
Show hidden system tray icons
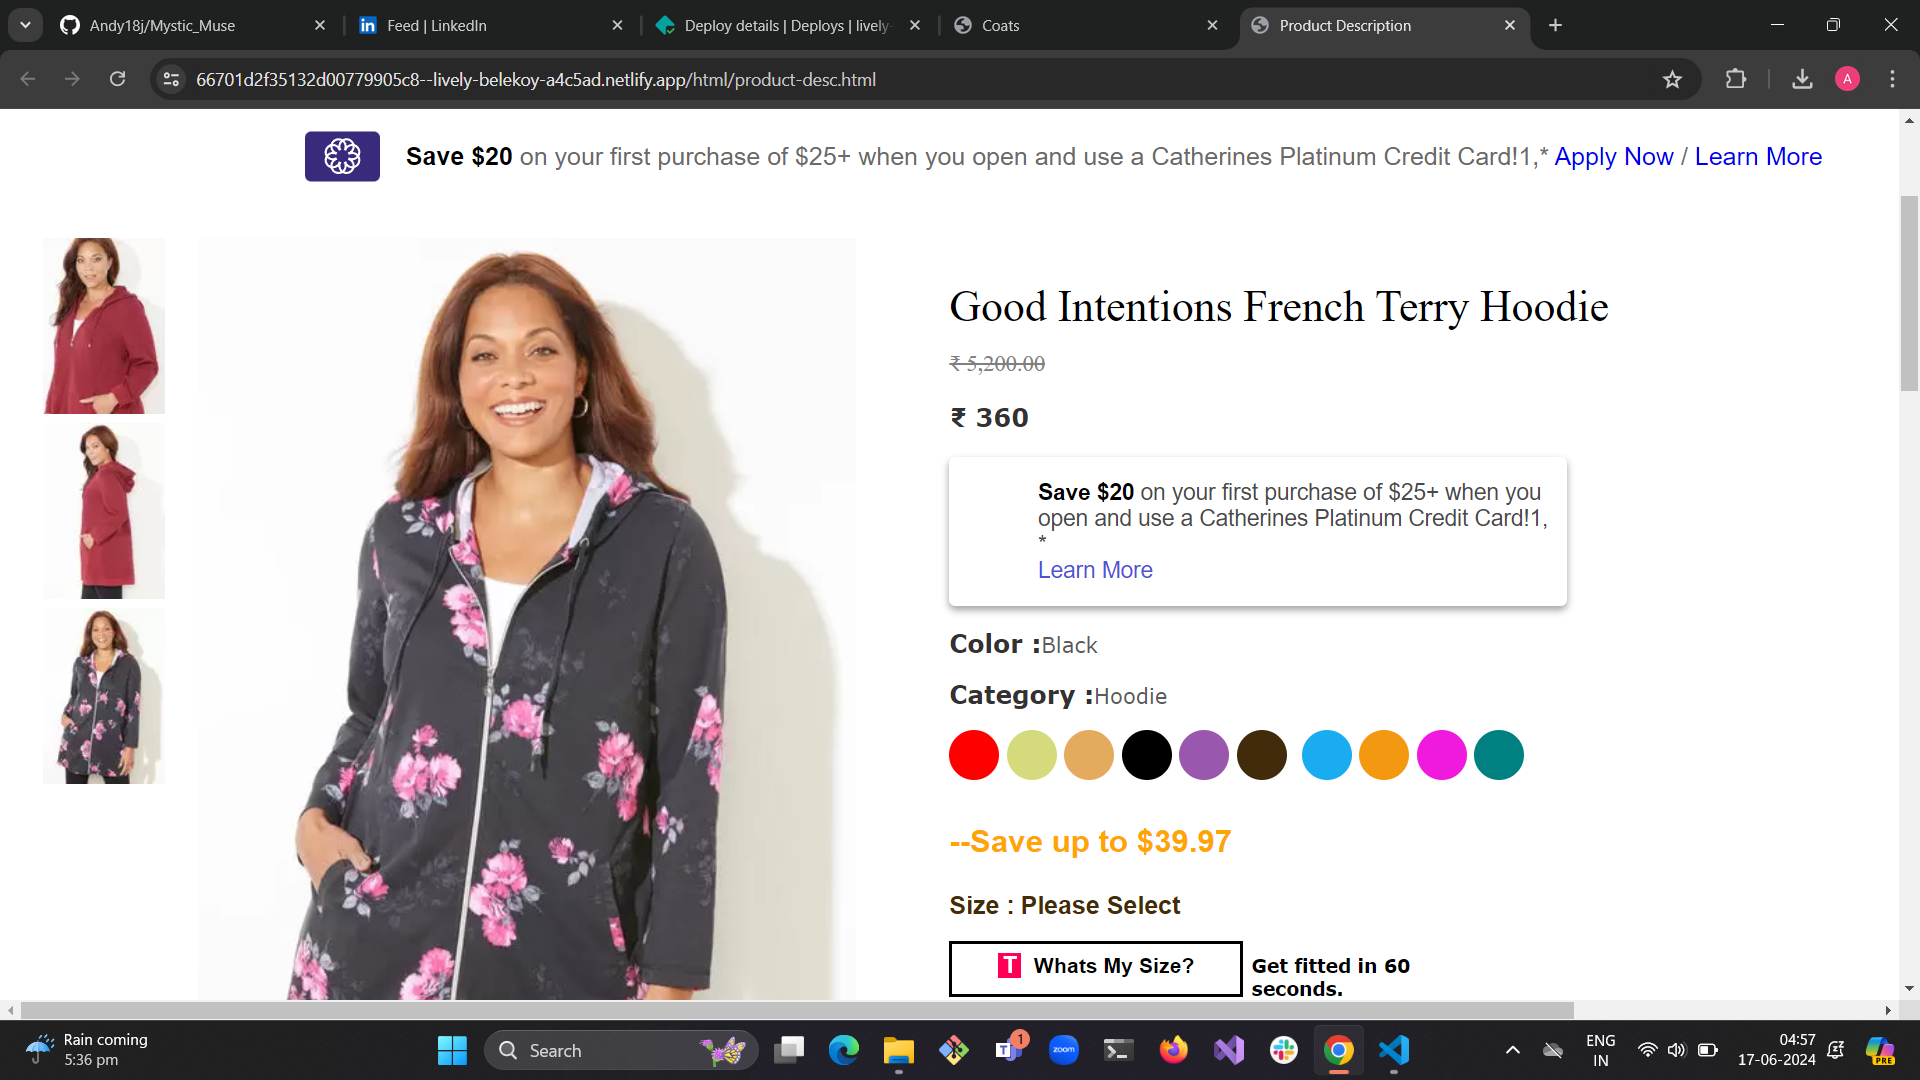click(x=1513, y=1050)
